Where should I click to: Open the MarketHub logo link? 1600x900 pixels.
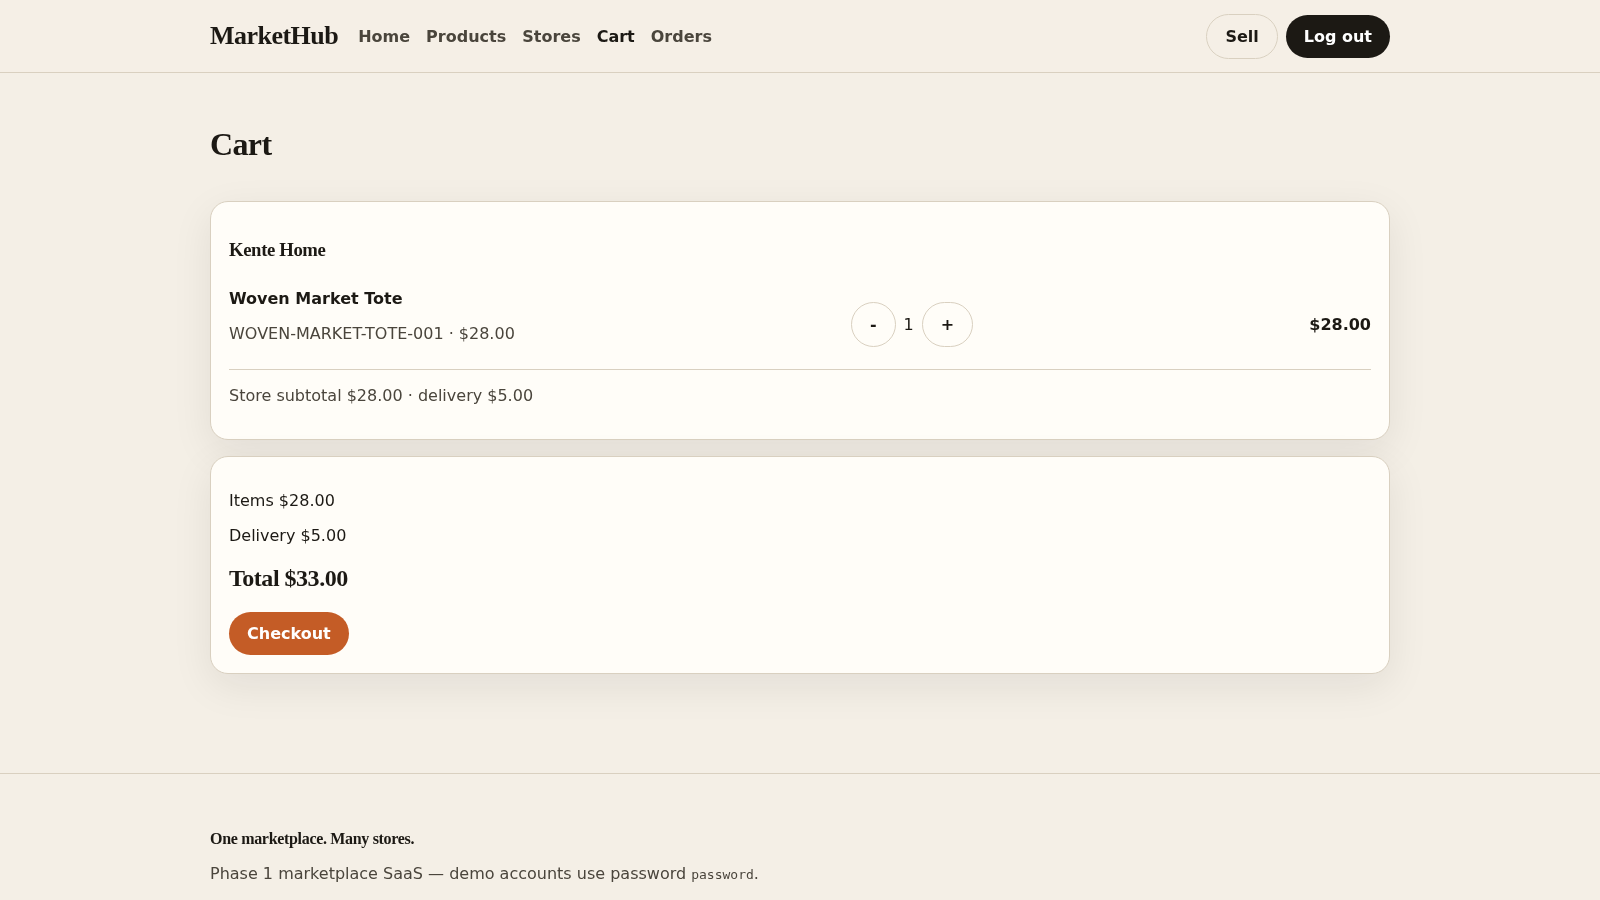coord(274,36)
